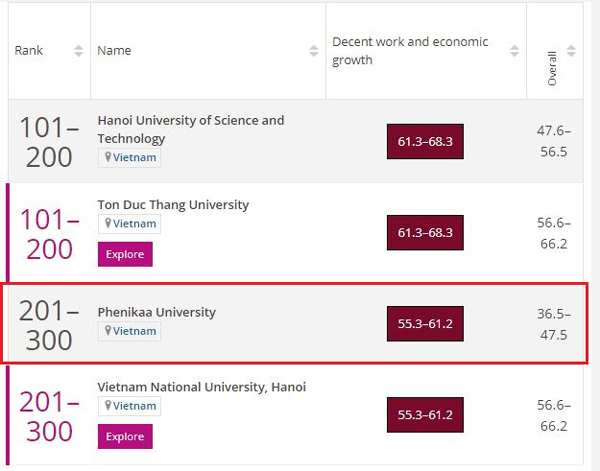Click Vietnam tag under Phenikaa University
Image resolution: width=600 pixels, height=471 pixels.
[x=134, y=331]
